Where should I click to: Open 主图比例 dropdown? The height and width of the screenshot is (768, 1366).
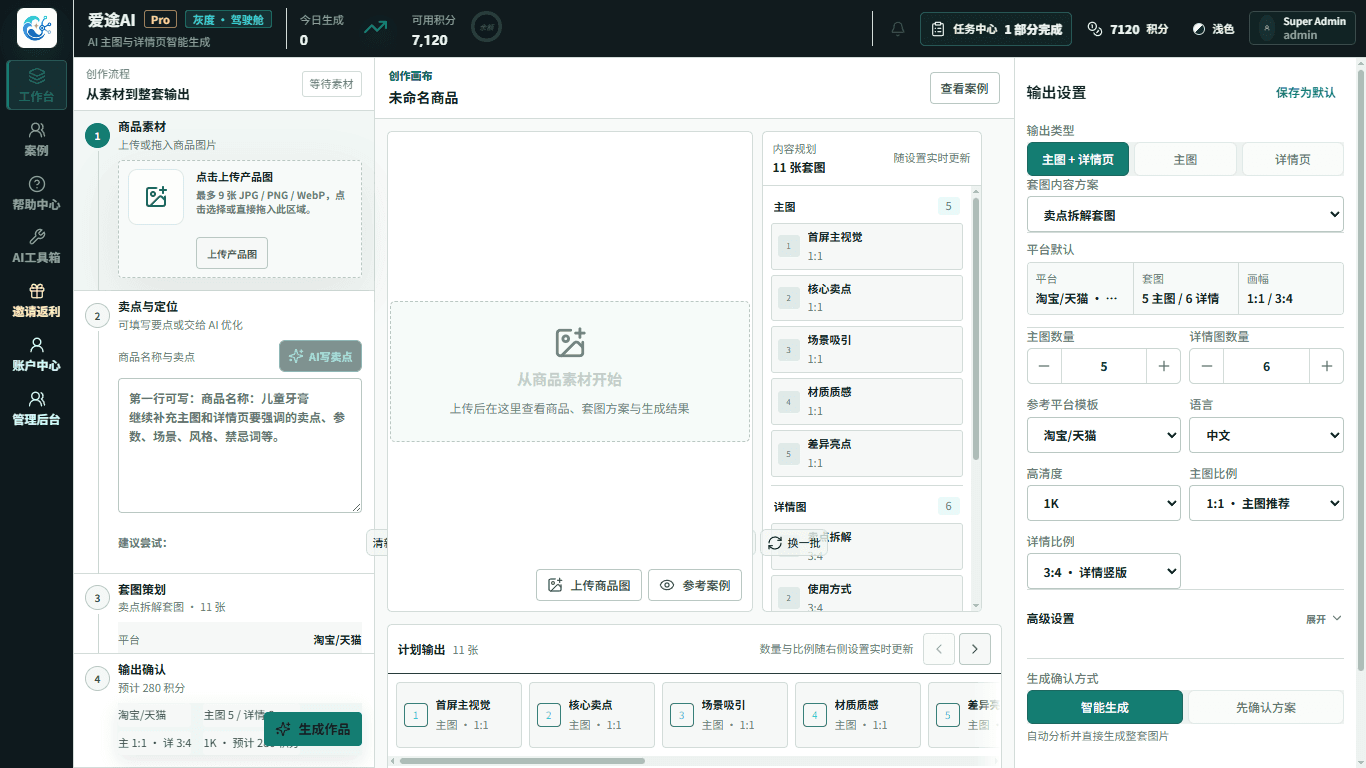point(1266,503)
